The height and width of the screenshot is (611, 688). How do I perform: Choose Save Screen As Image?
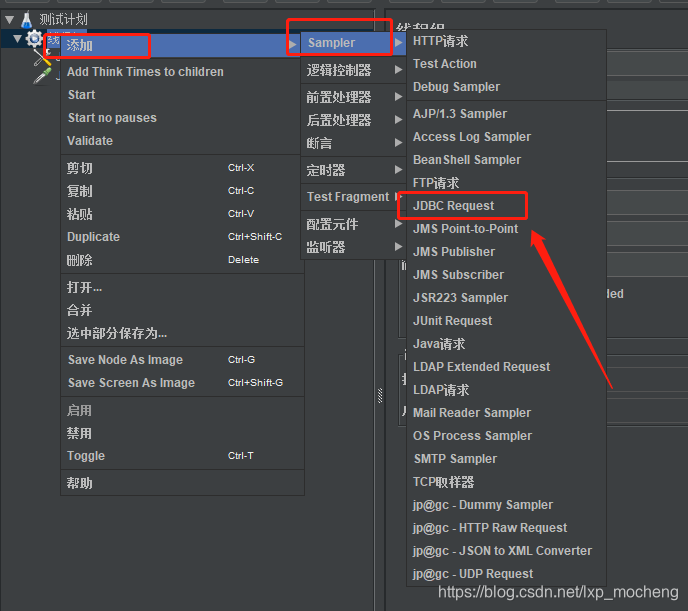[182, 383]
